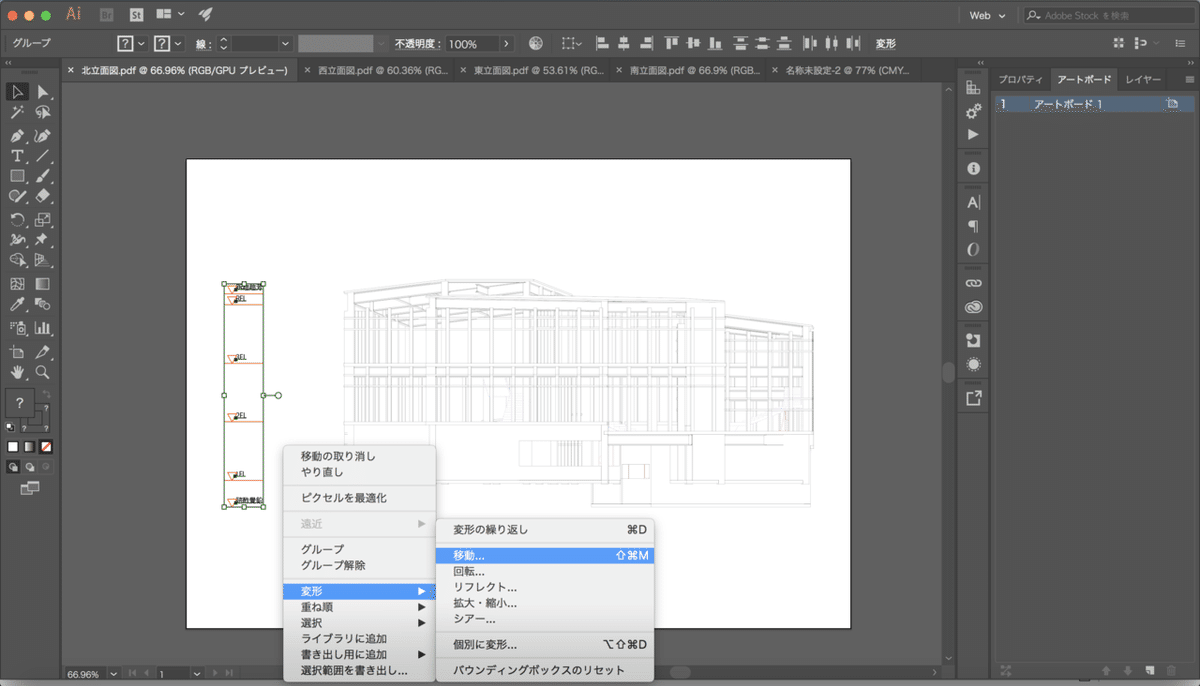Open the zoom level dropdown at bottom
1200x686 pixels.
pos(112,674)
